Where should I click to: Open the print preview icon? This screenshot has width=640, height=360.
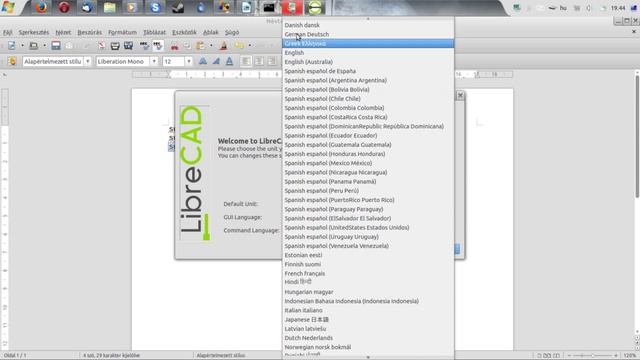point(128,46)
